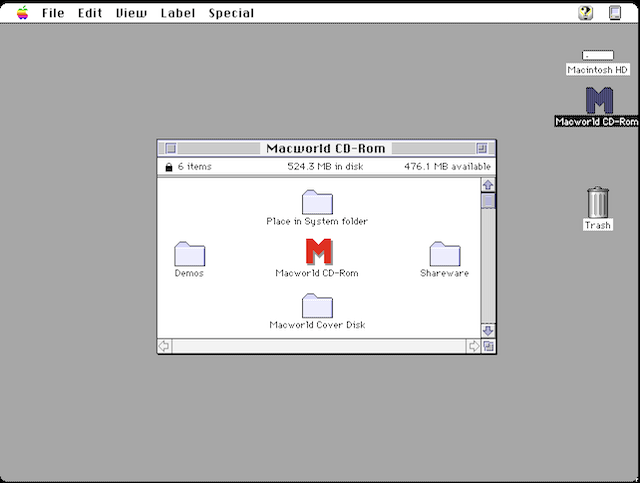Viewport: 640px width, 483px height.
Task: Expand the View menu
Action: point(130,13)
